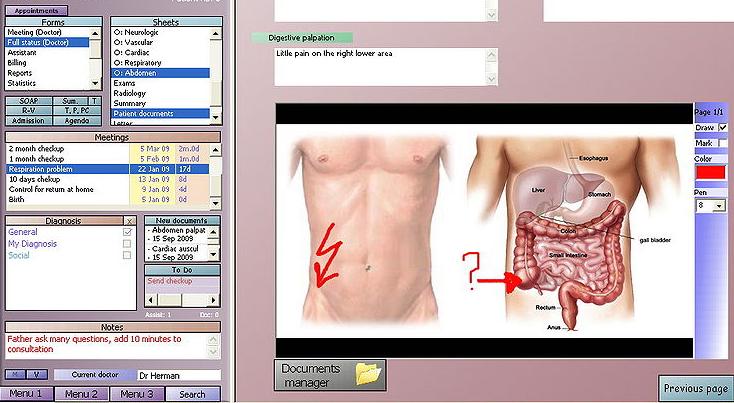Enable the Mark checkbox

click(723, 144)
